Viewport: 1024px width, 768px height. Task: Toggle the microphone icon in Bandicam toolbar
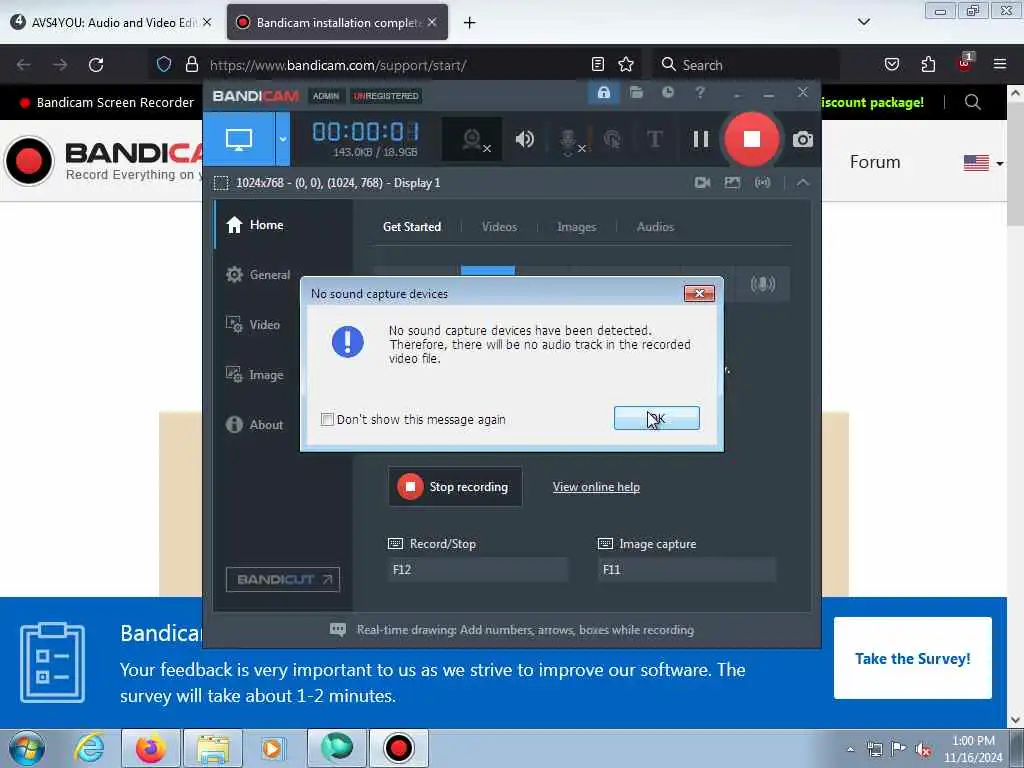click(569, 140)
